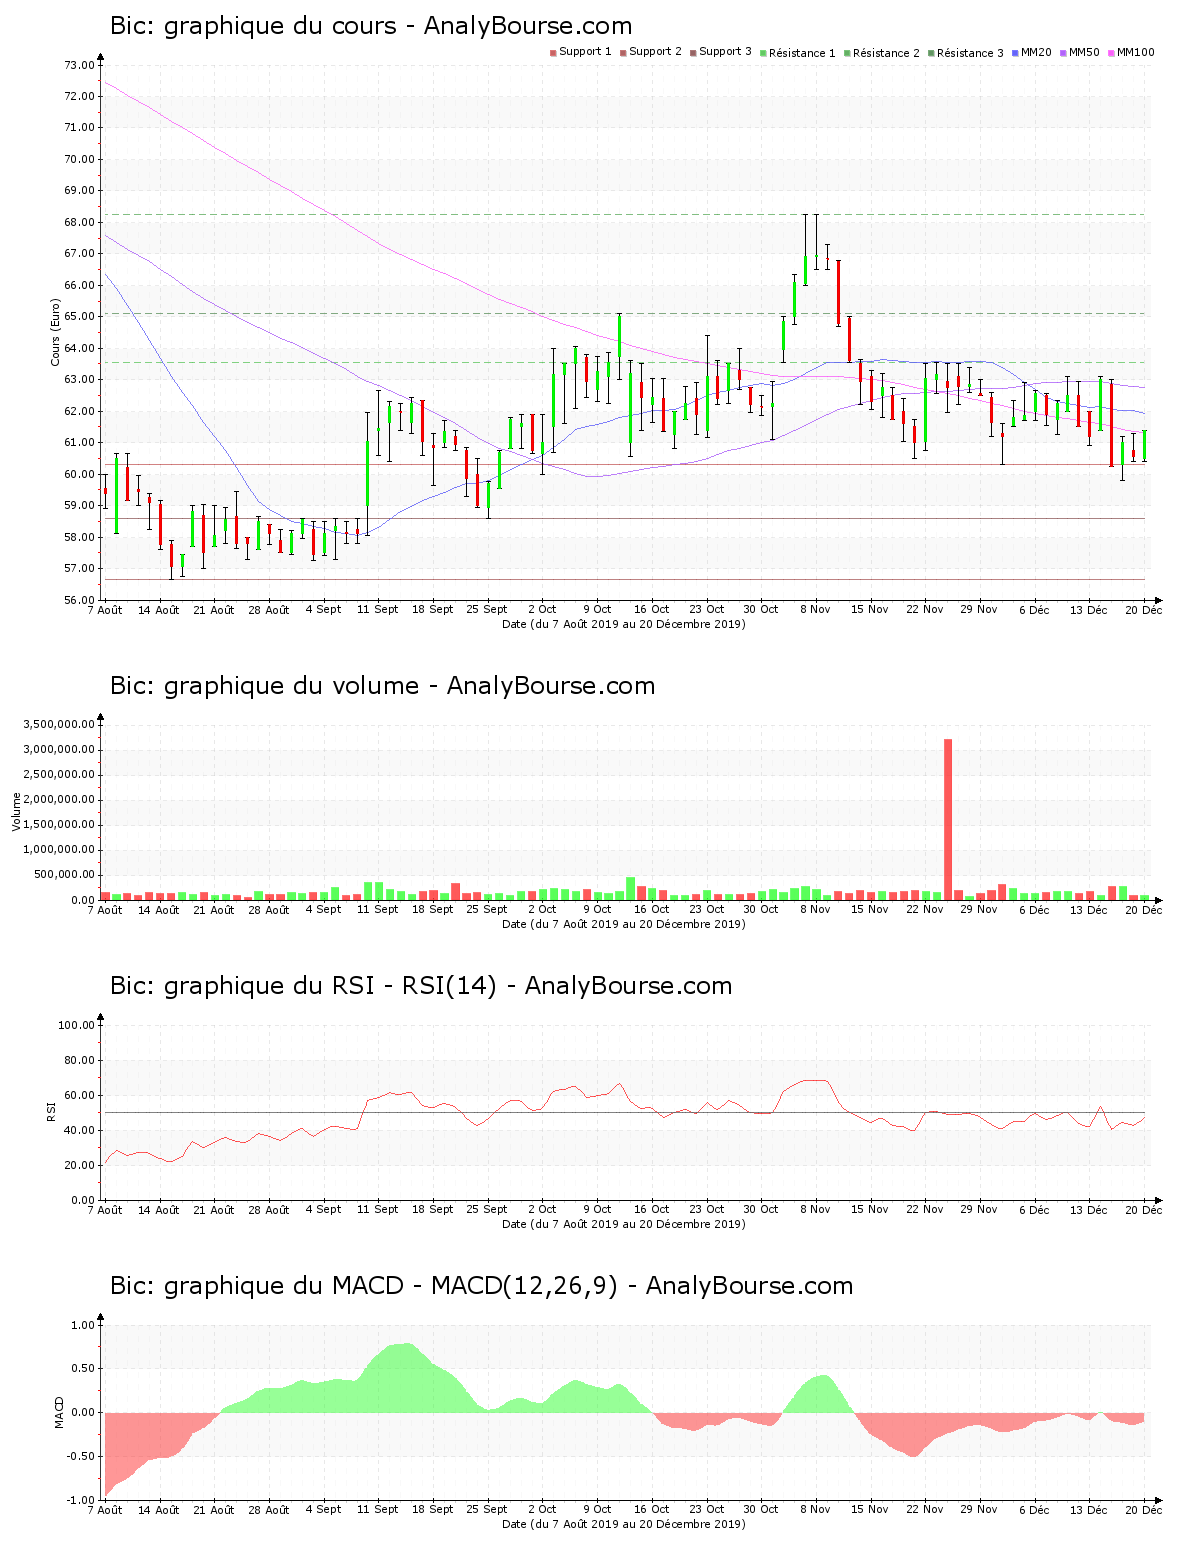1200x1550 pixels.
Task: Click the date range caption under price chart
Action: pos(624,624)
